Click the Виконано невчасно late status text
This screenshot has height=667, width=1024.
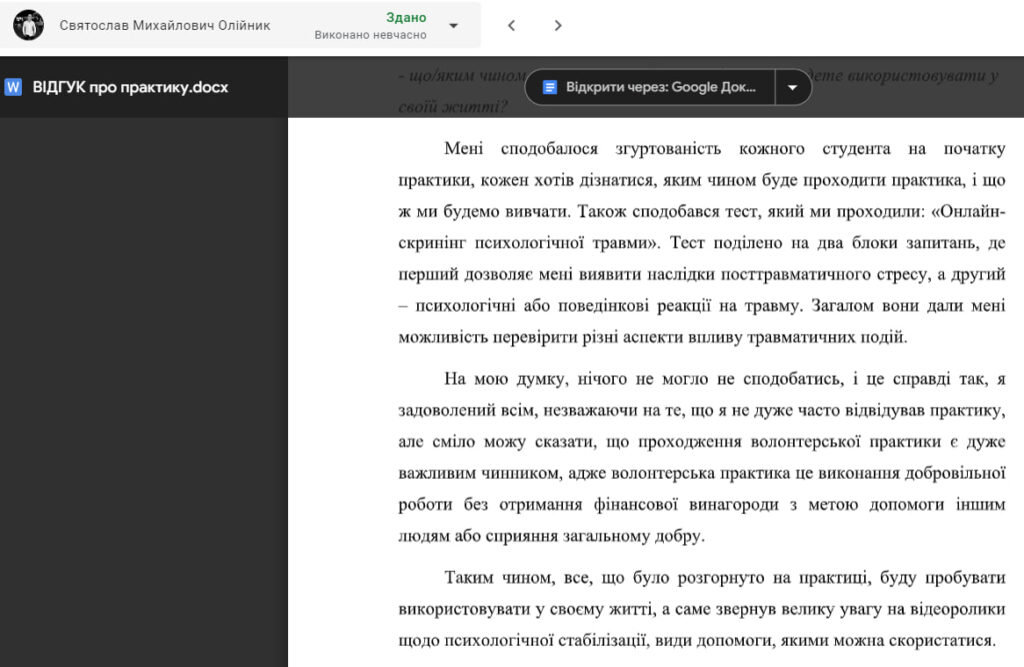click(370, 35)
